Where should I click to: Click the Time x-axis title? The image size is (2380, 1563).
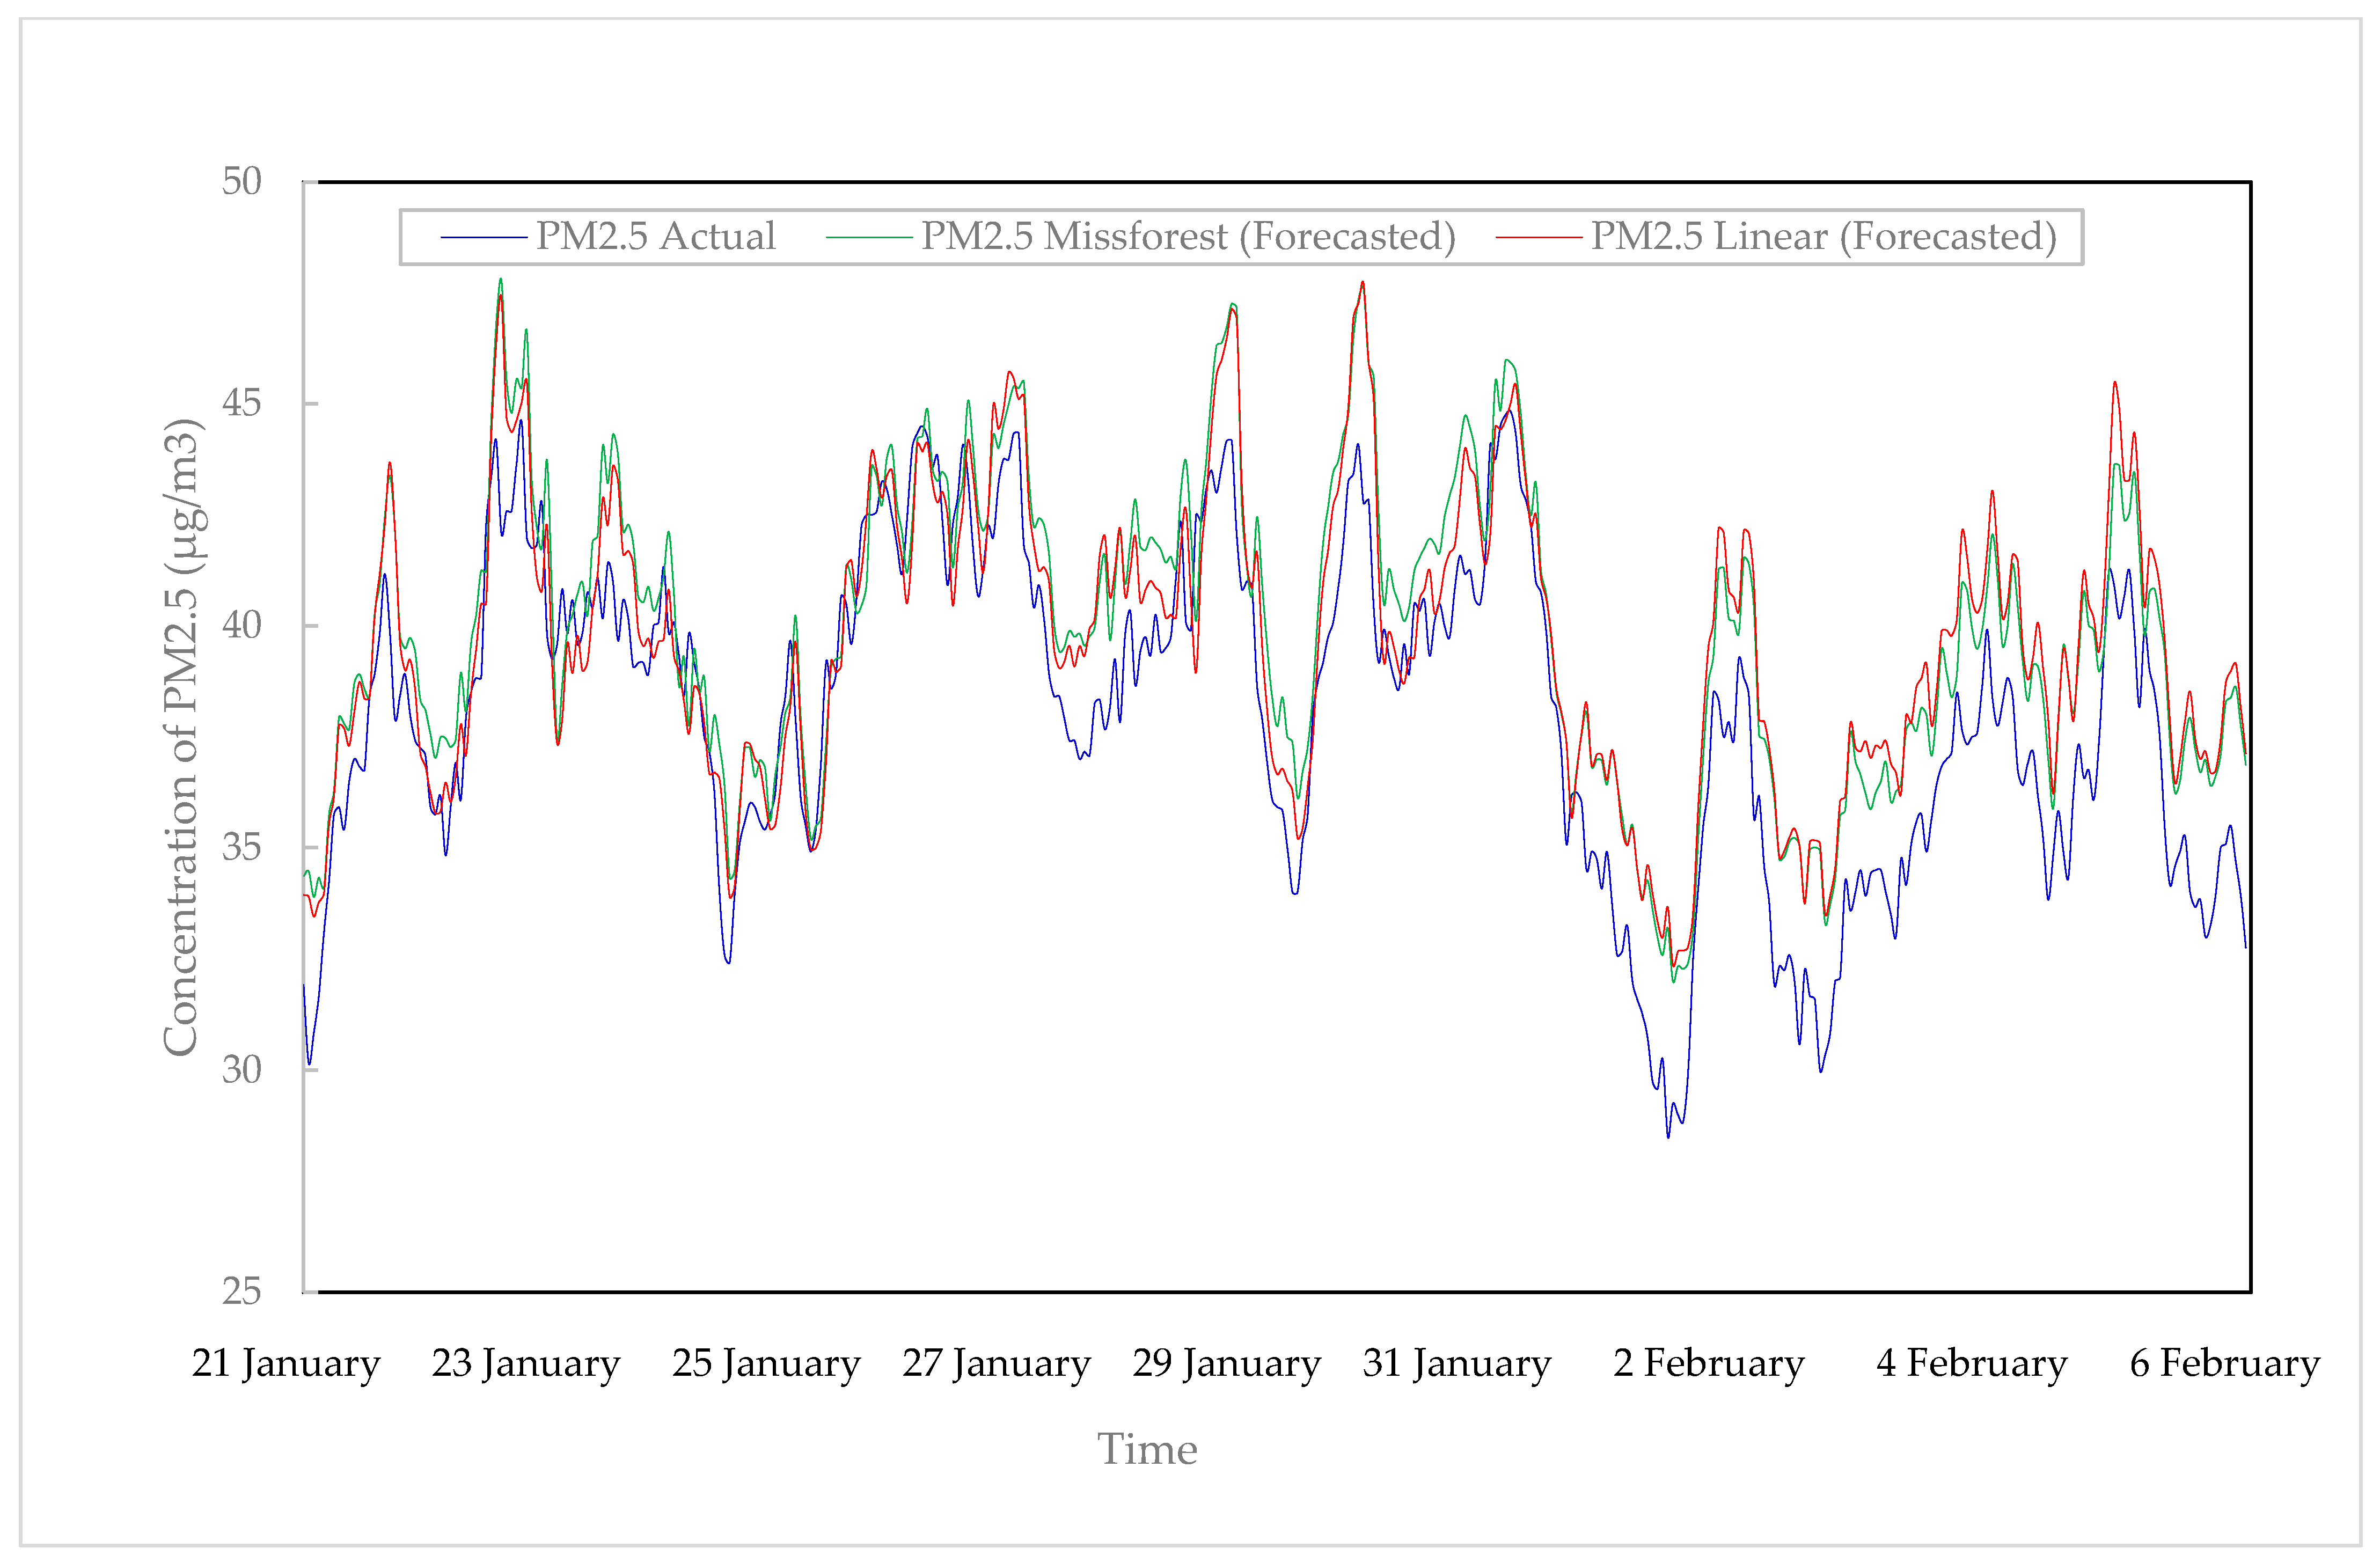(1147, 1450)
